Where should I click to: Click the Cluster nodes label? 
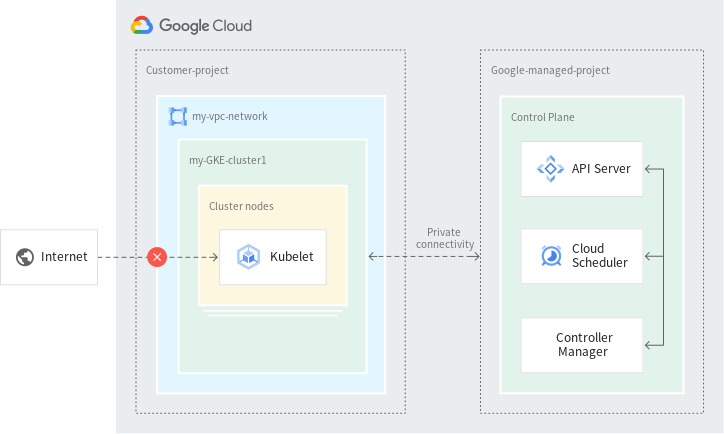point(241,206)
